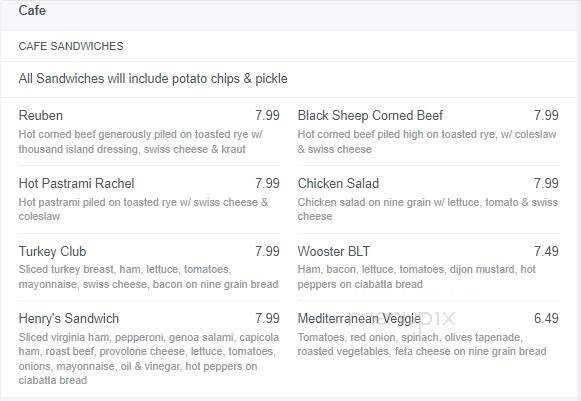Viewport: 581px width, 401px height.
Task: Click the Henry's Sandwich ingredients description
Action: 149,359
